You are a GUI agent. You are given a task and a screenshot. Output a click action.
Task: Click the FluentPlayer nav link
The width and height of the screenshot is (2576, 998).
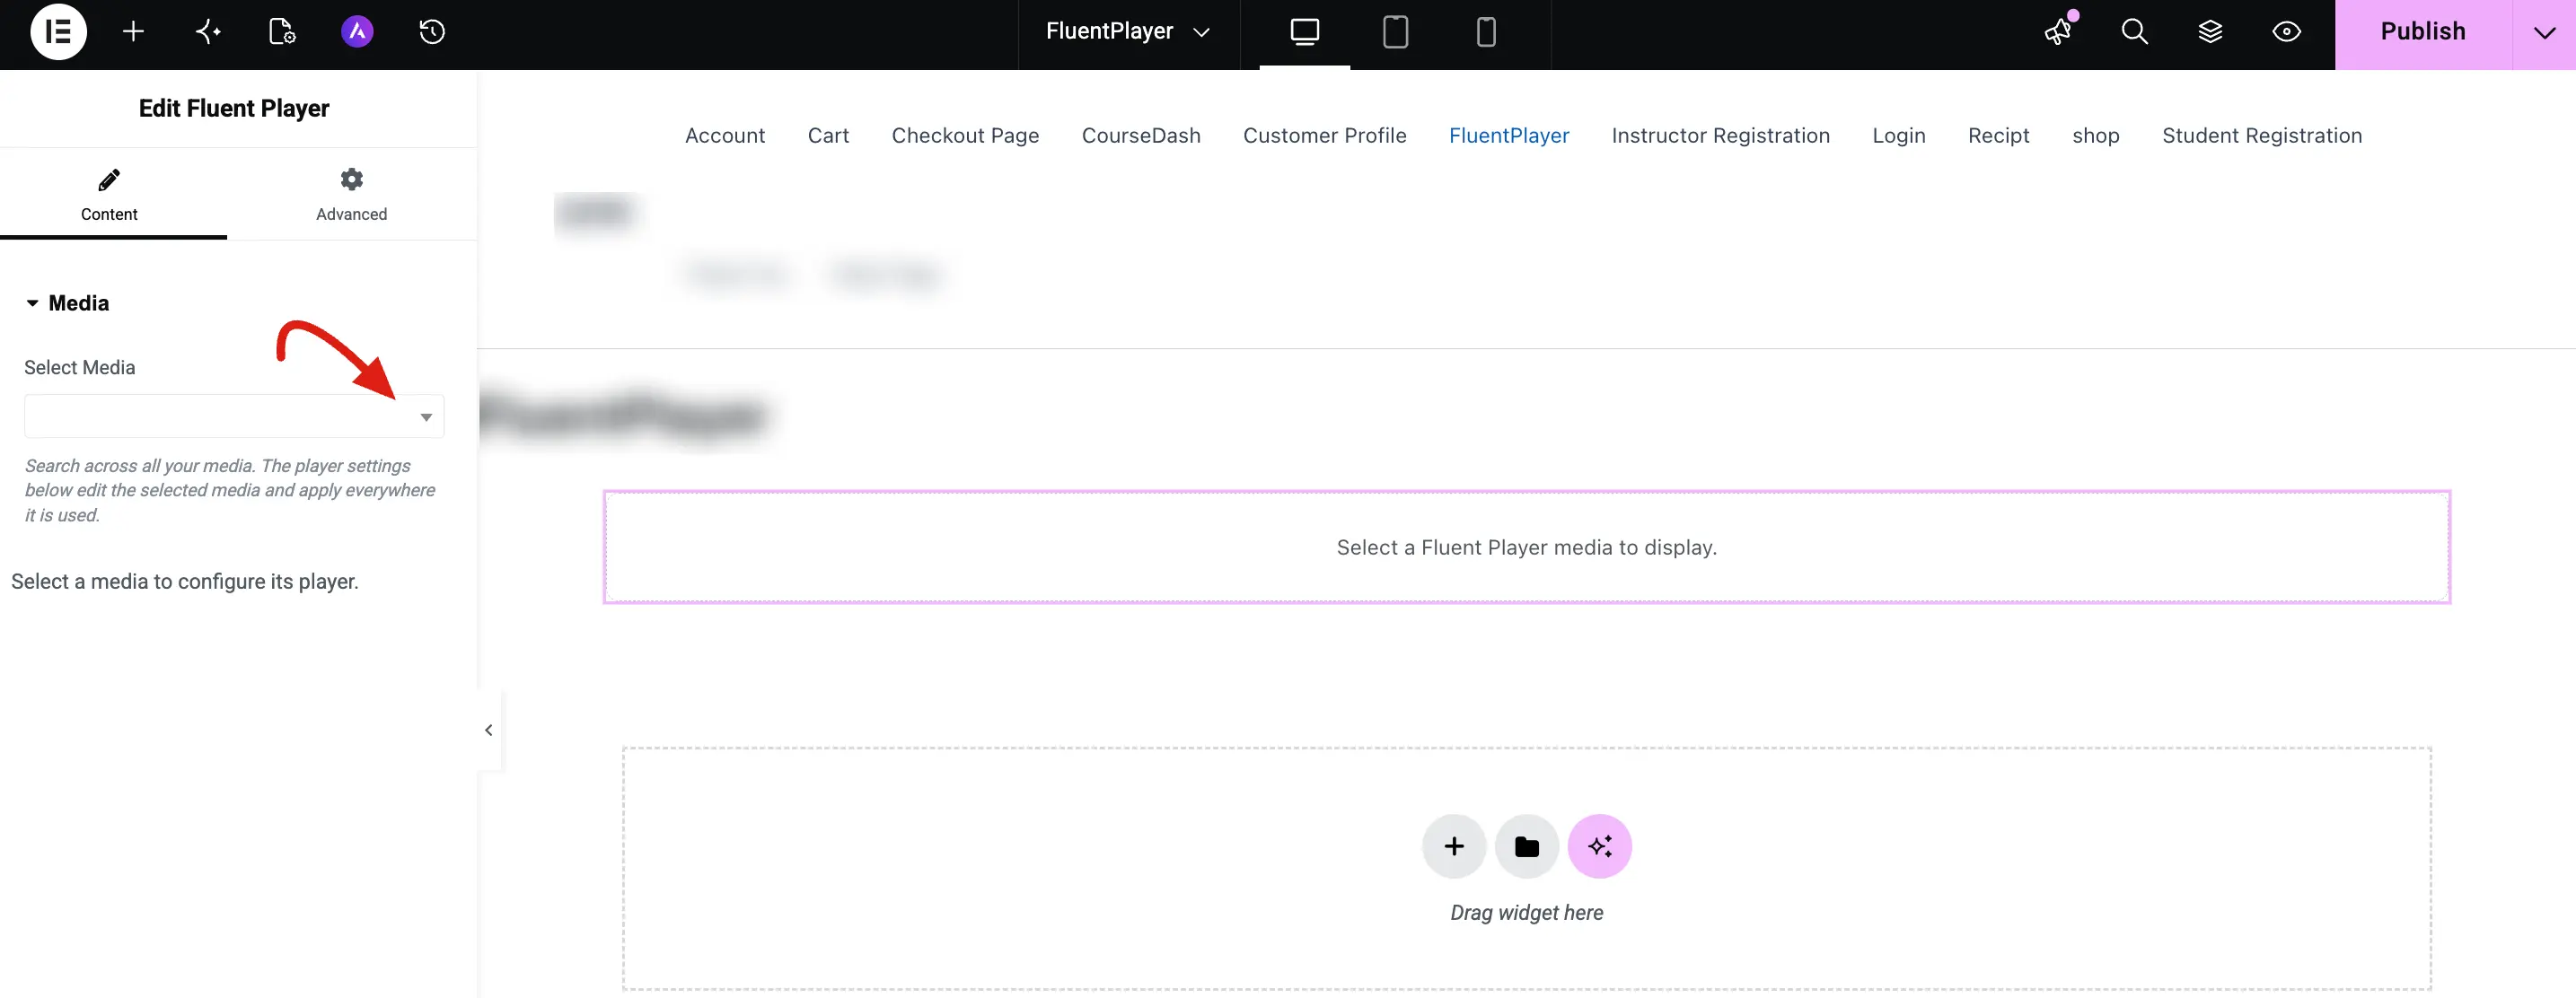pos(1509,135)
